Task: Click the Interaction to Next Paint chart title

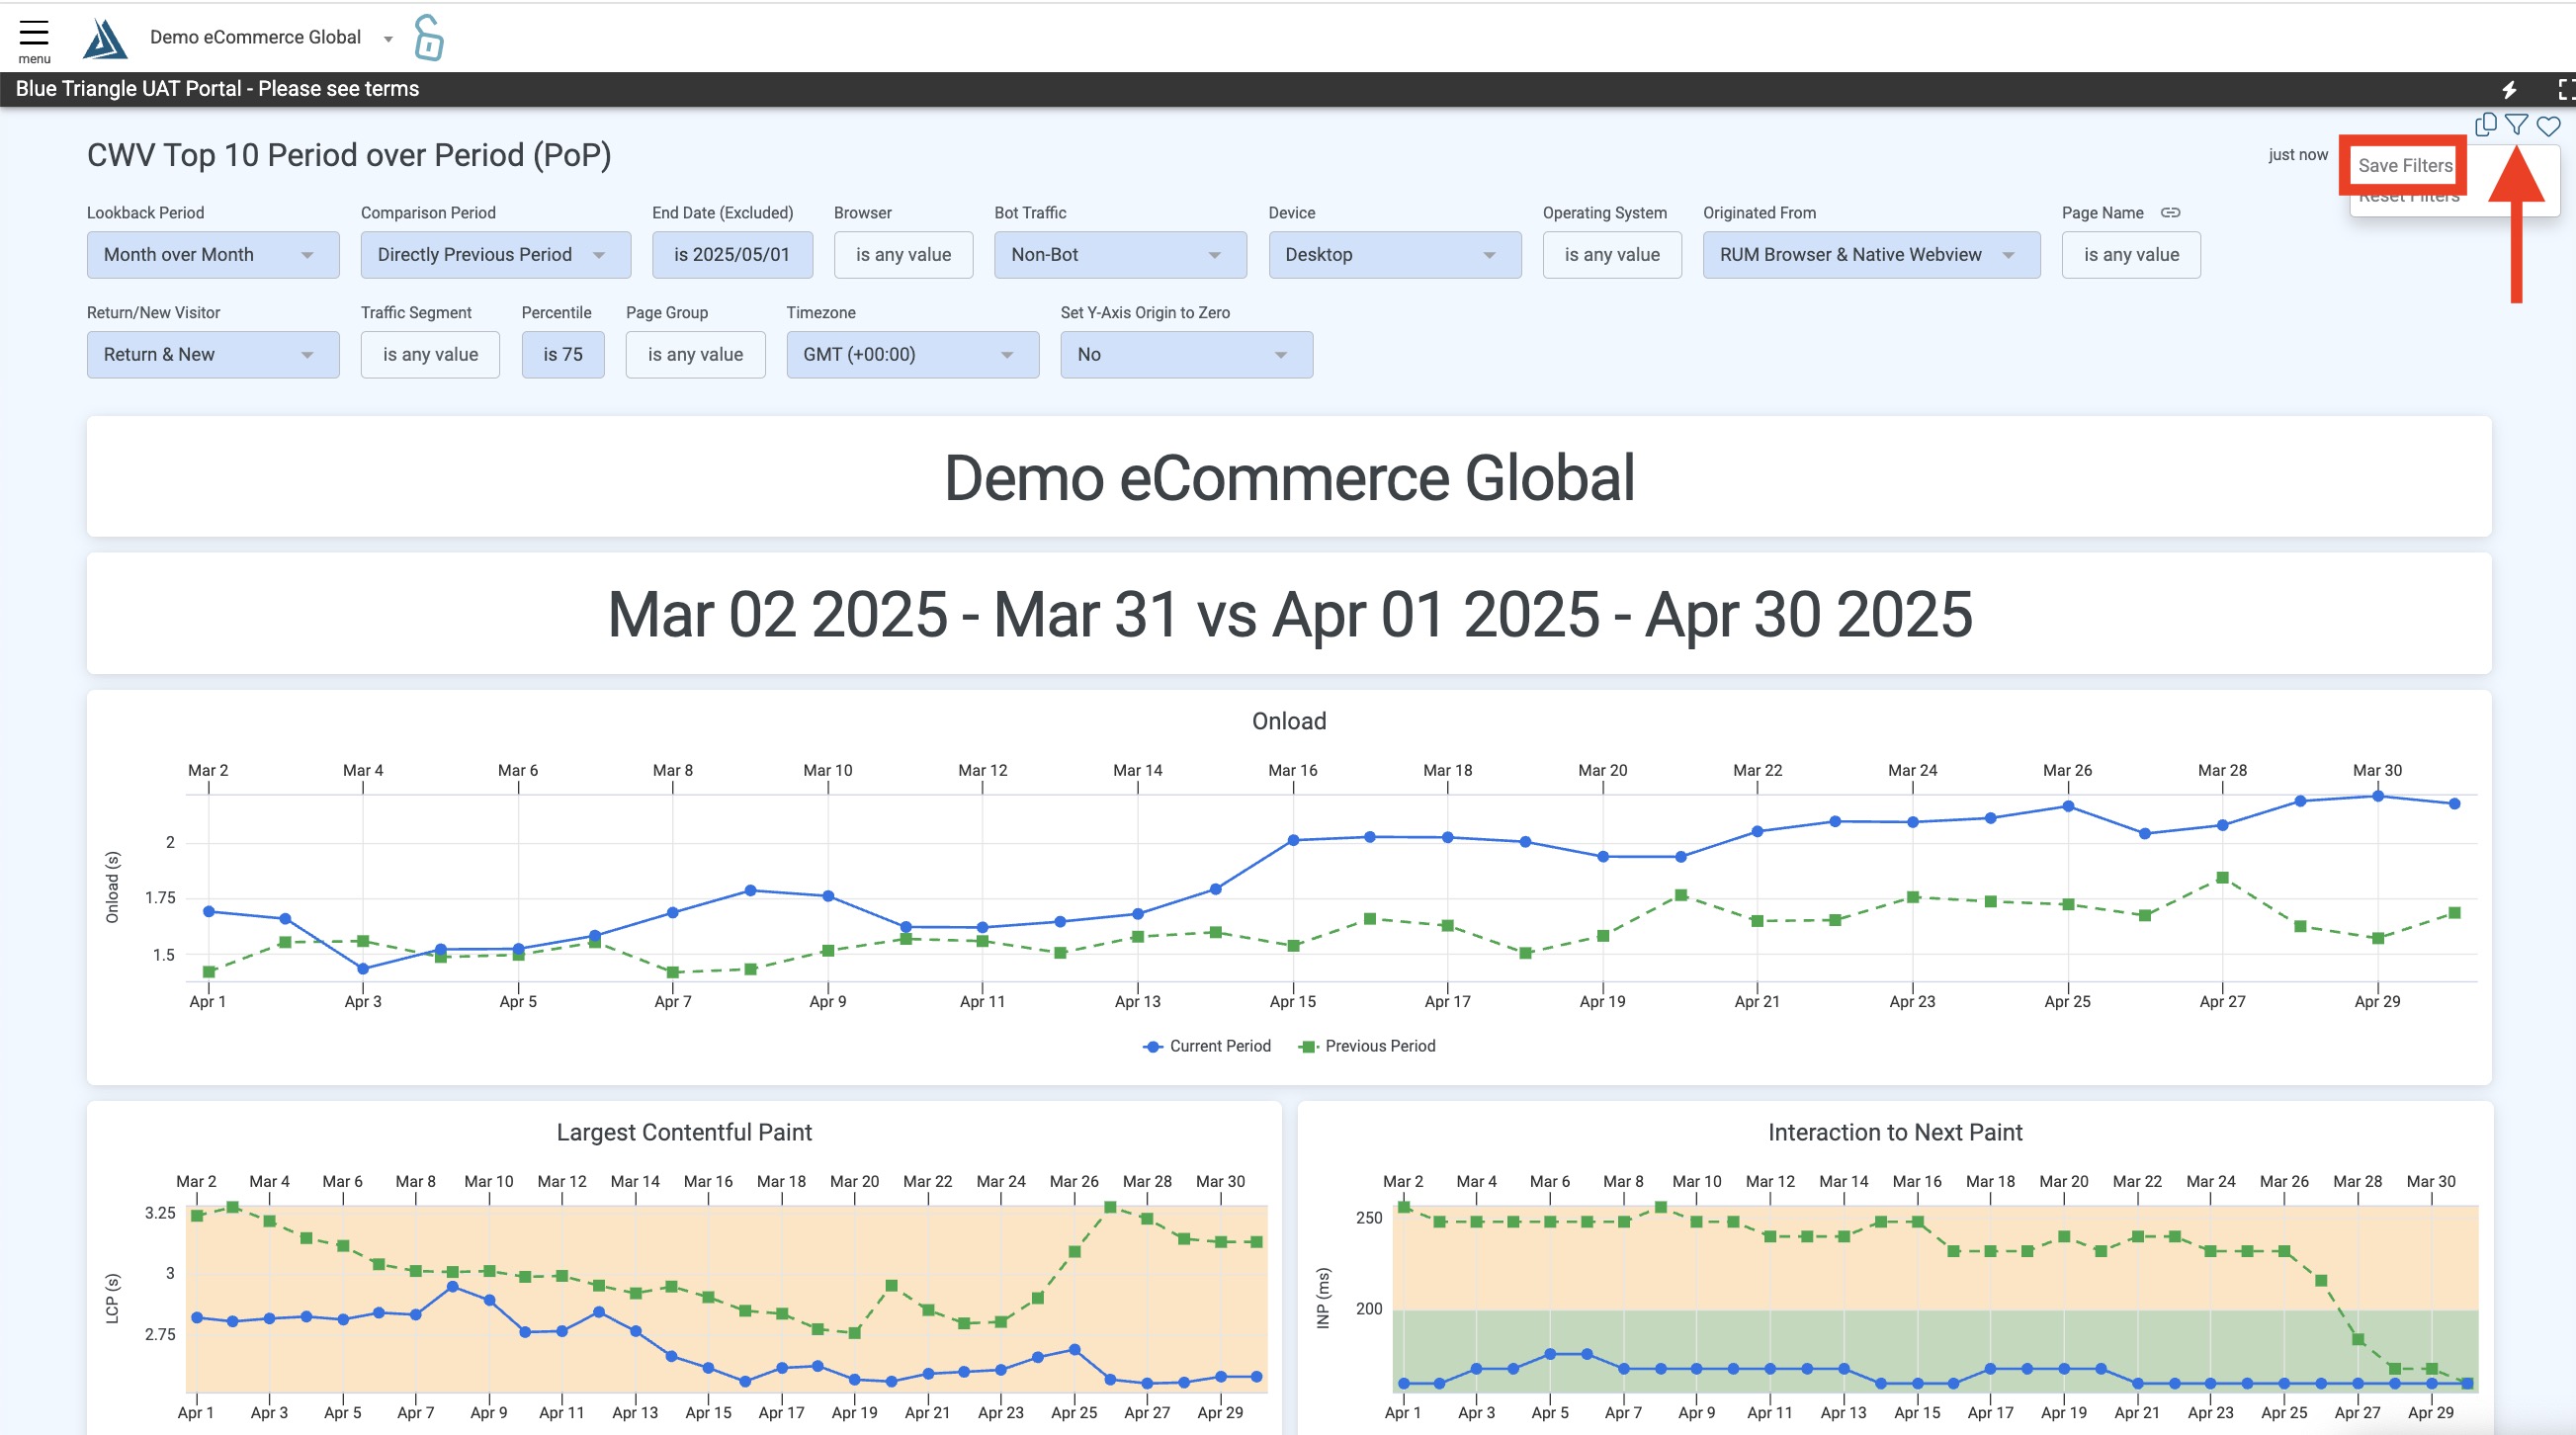Action: 1894,1131
